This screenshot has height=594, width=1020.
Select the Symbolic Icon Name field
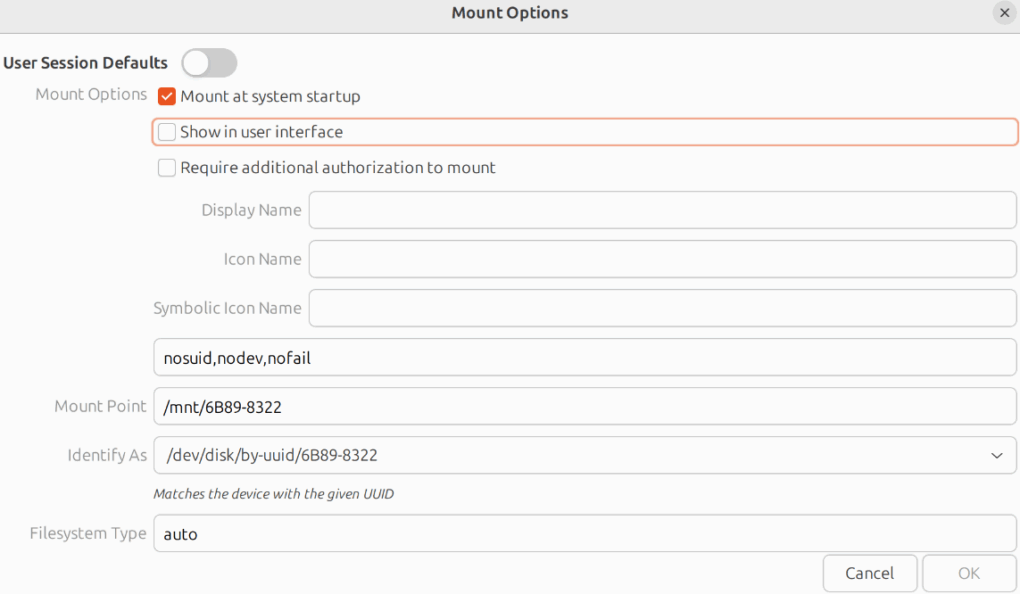point(662,308)
